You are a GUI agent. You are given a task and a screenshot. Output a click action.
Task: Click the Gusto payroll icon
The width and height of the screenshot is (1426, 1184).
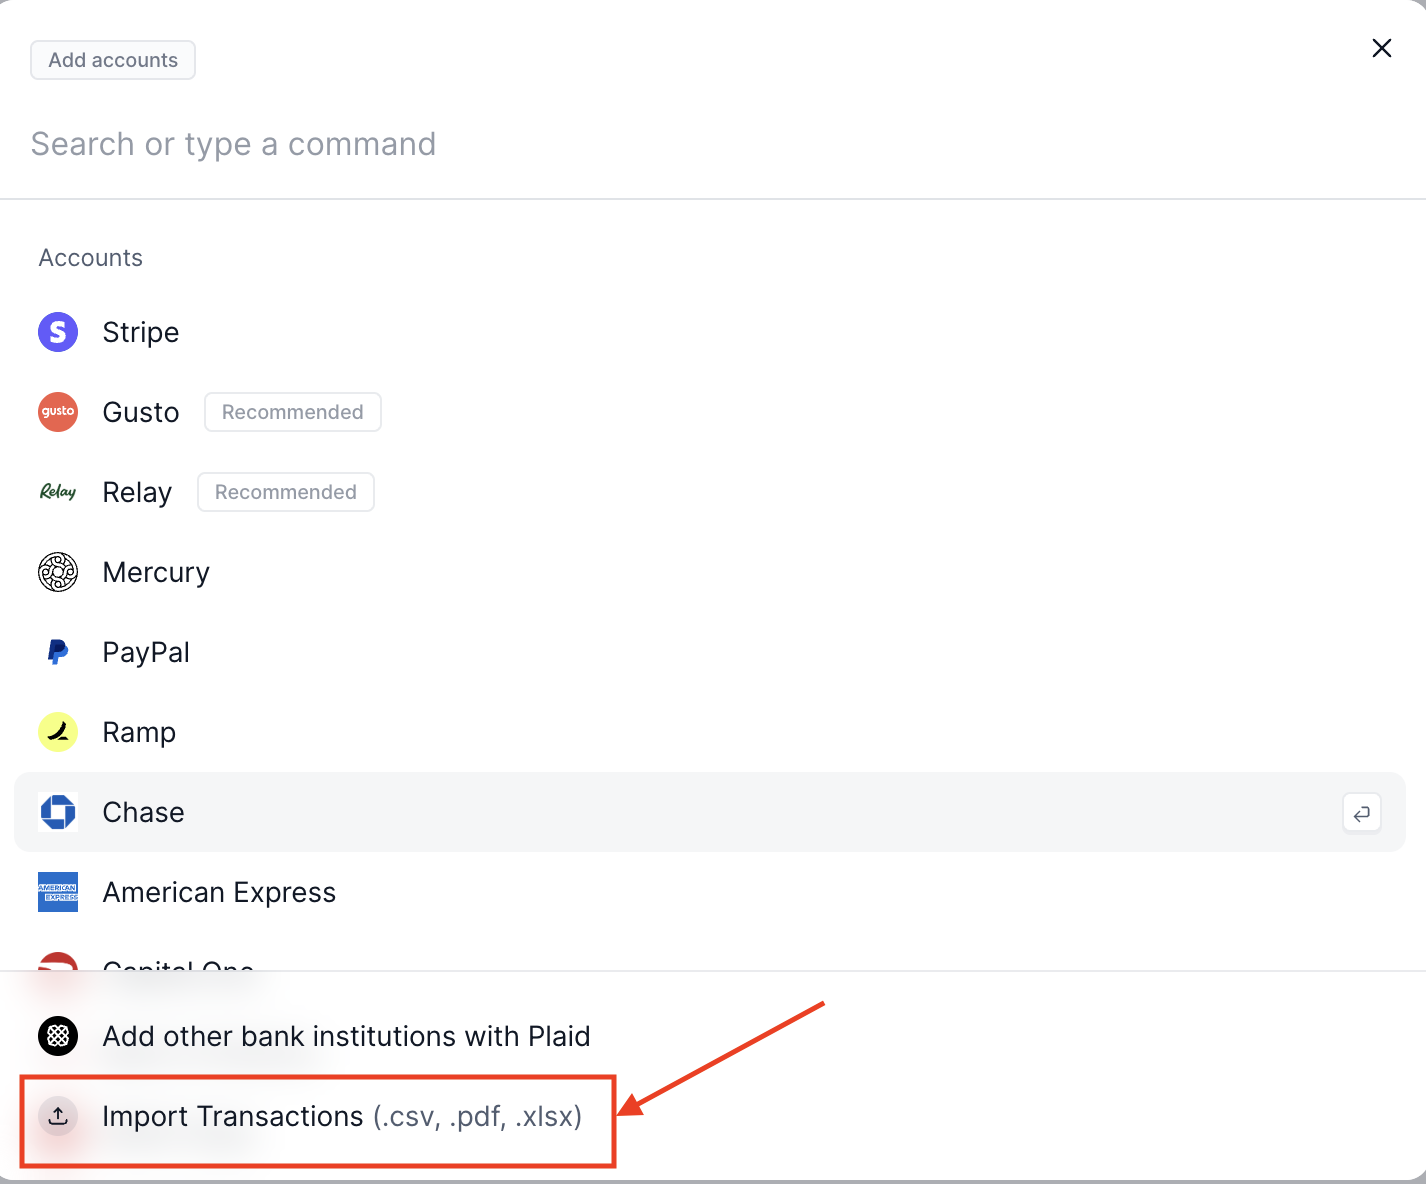coord(57,412)
